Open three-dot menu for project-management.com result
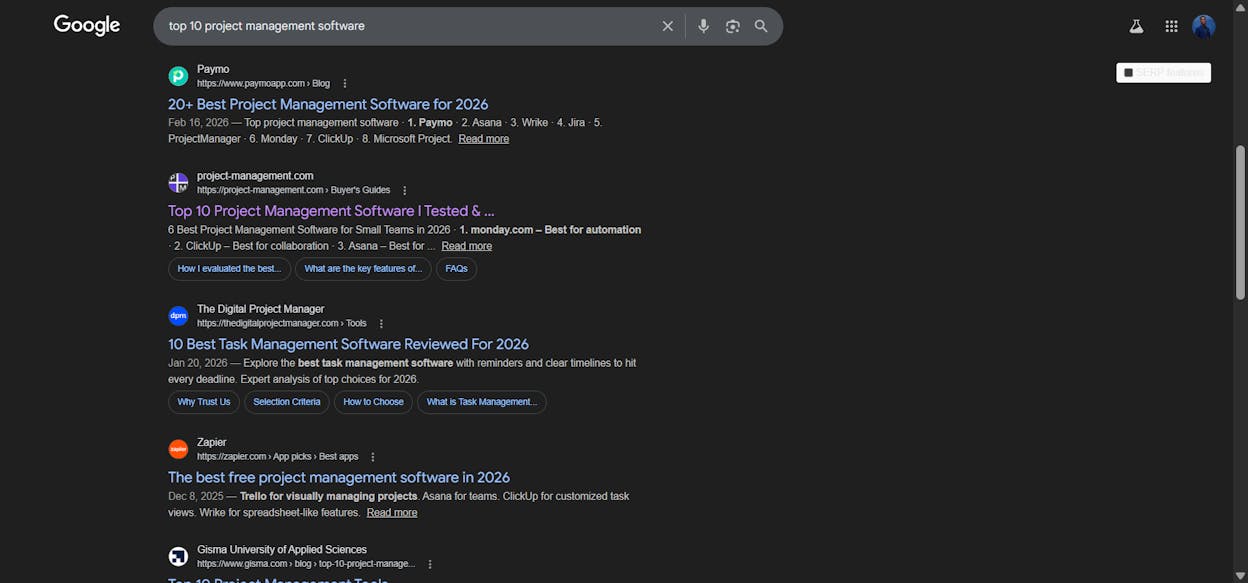 coord(405,190)
